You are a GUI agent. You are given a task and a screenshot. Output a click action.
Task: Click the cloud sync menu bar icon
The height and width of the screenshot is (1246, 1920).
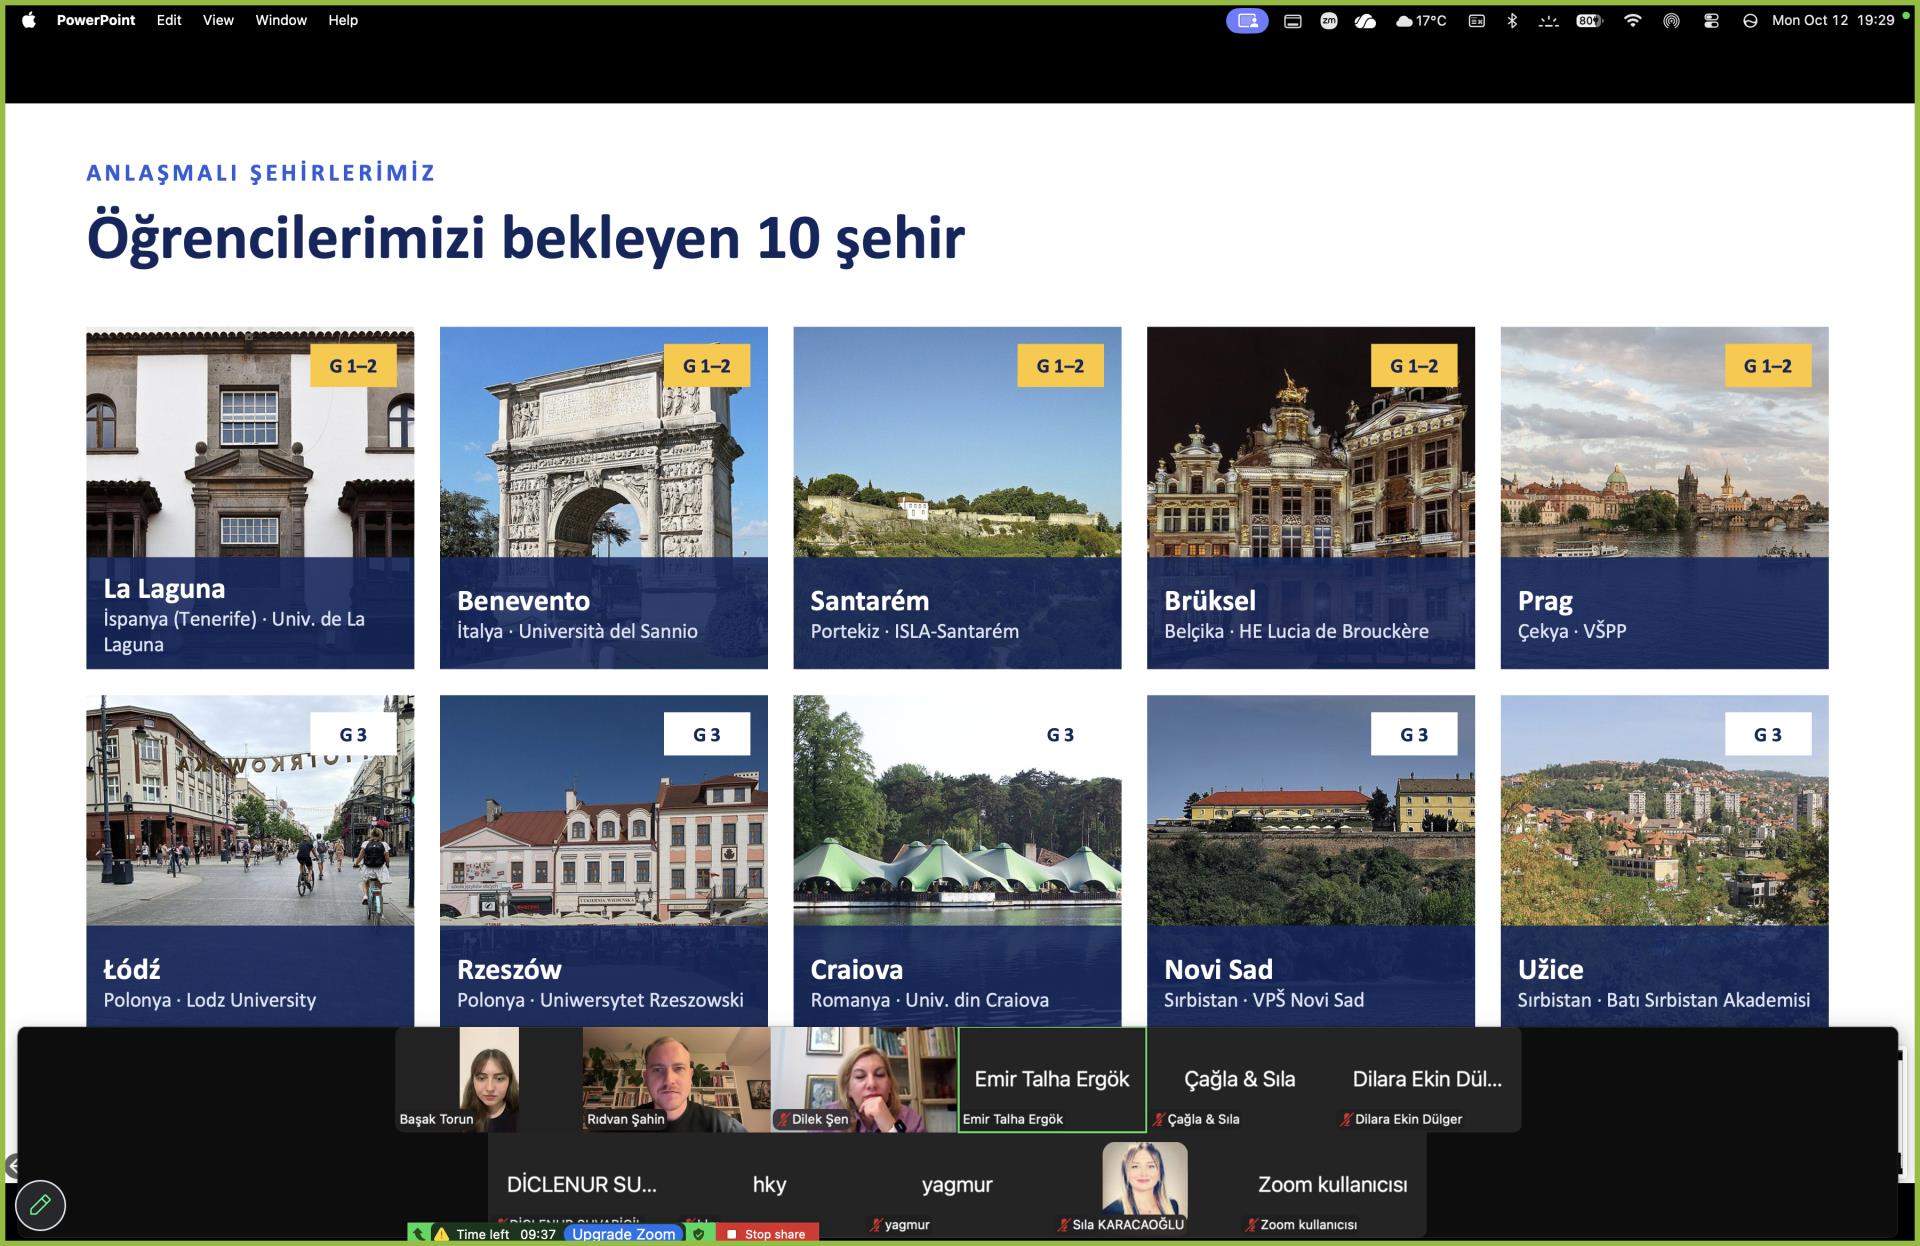pyautogui.click(x=1365, y=20)
